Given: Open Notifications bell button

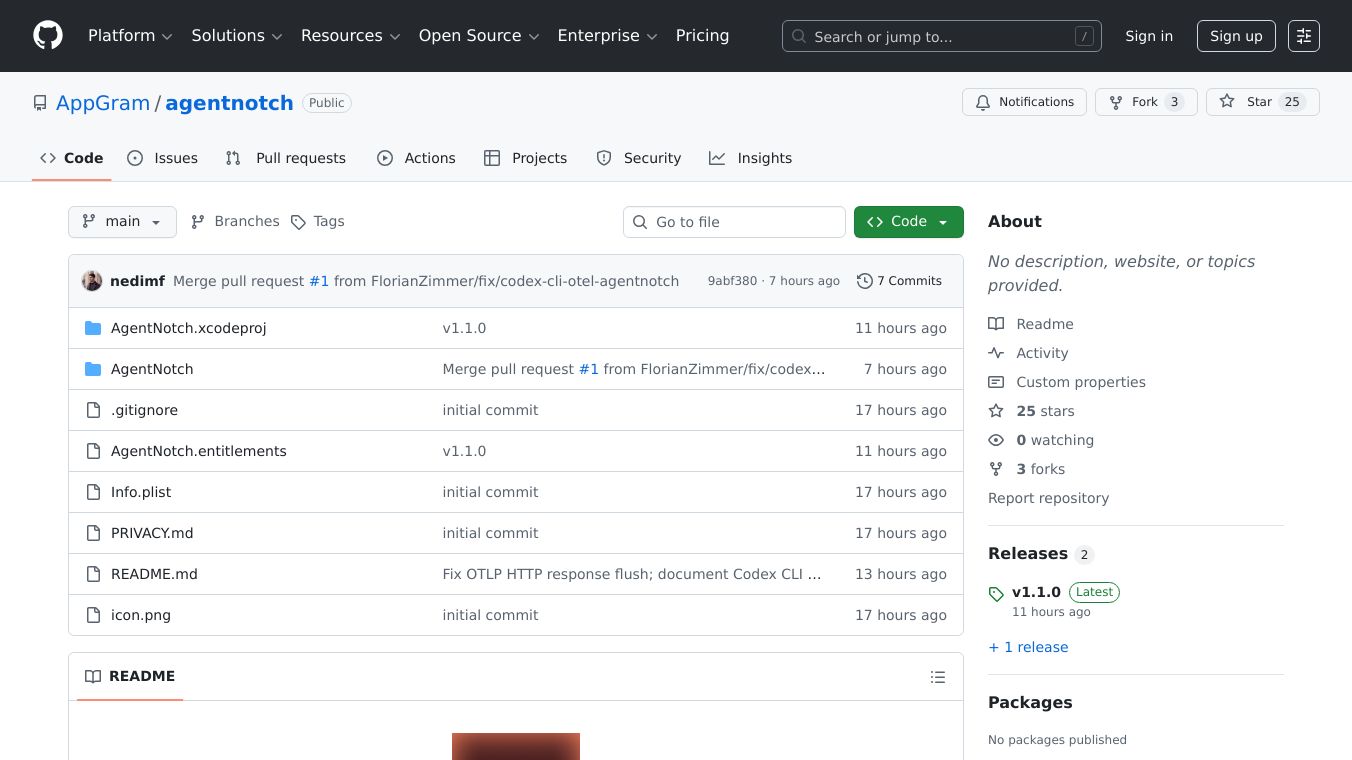Looking at the screenshot, I should (1024, 102).
